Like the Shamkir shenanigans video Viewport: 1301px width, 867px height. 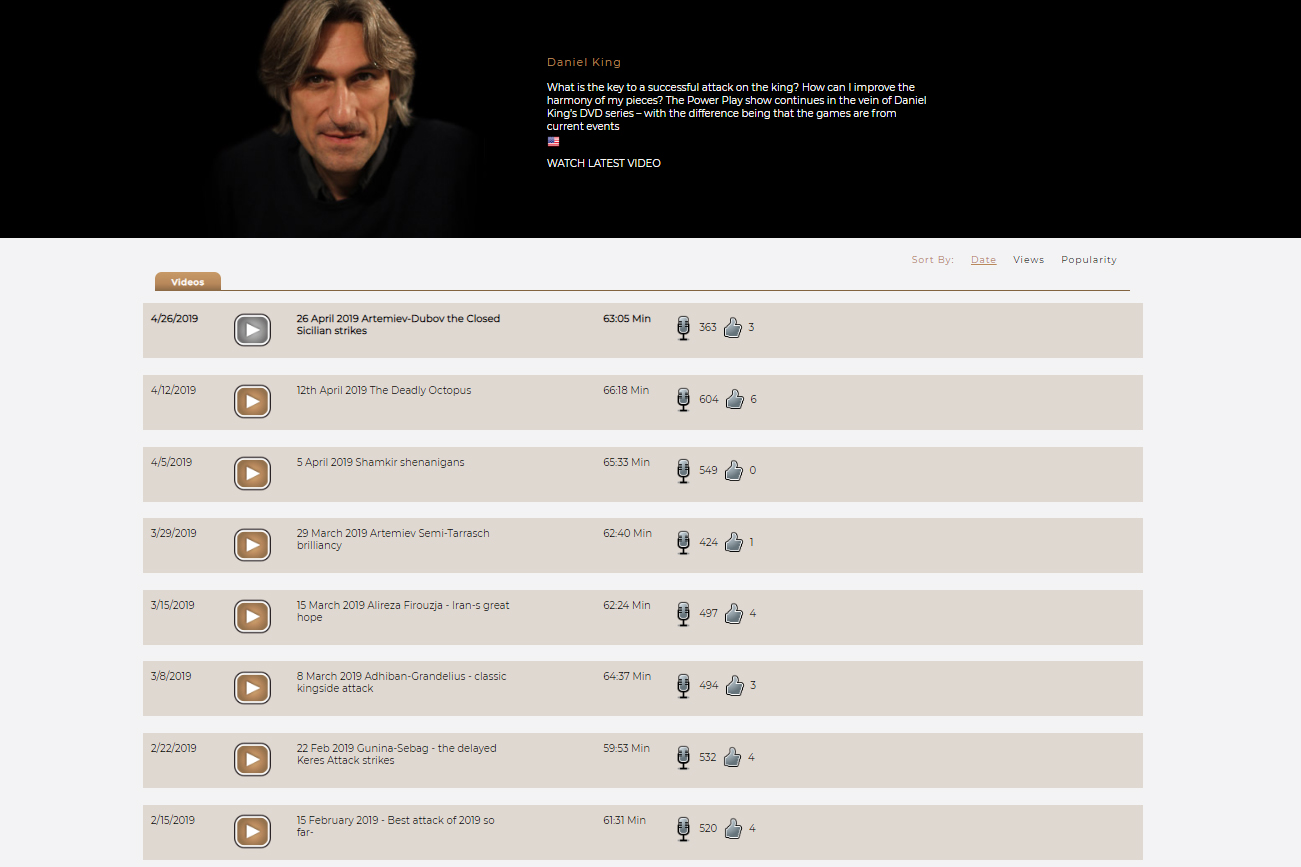tap(733, 471)
